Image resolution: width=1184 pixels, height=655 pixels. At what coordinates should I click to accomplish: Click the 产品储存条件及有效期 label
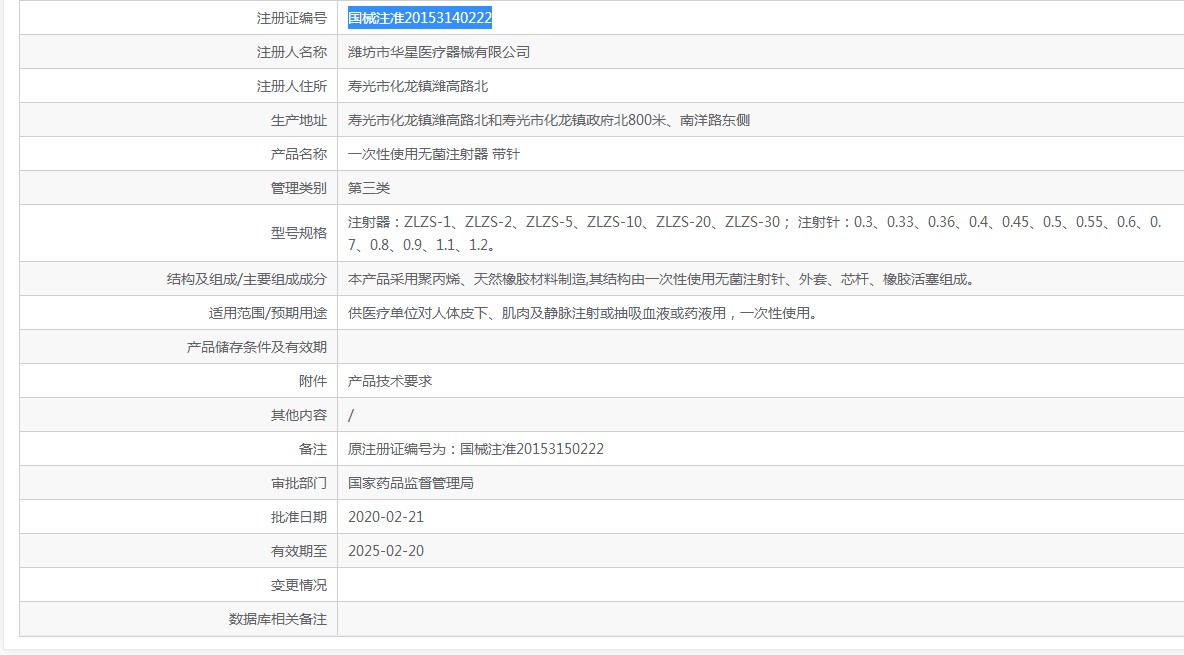coord(257,348)
